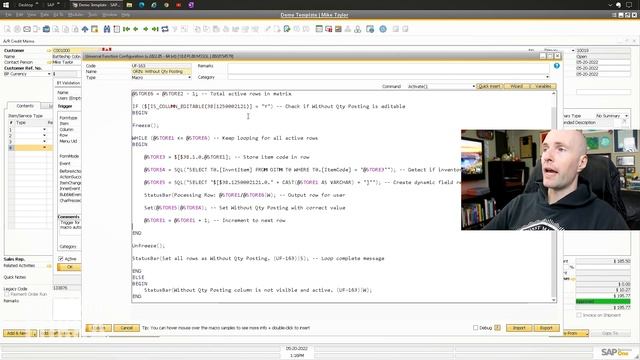Open the Category dropdown in configuration dialog

(547, 77)
